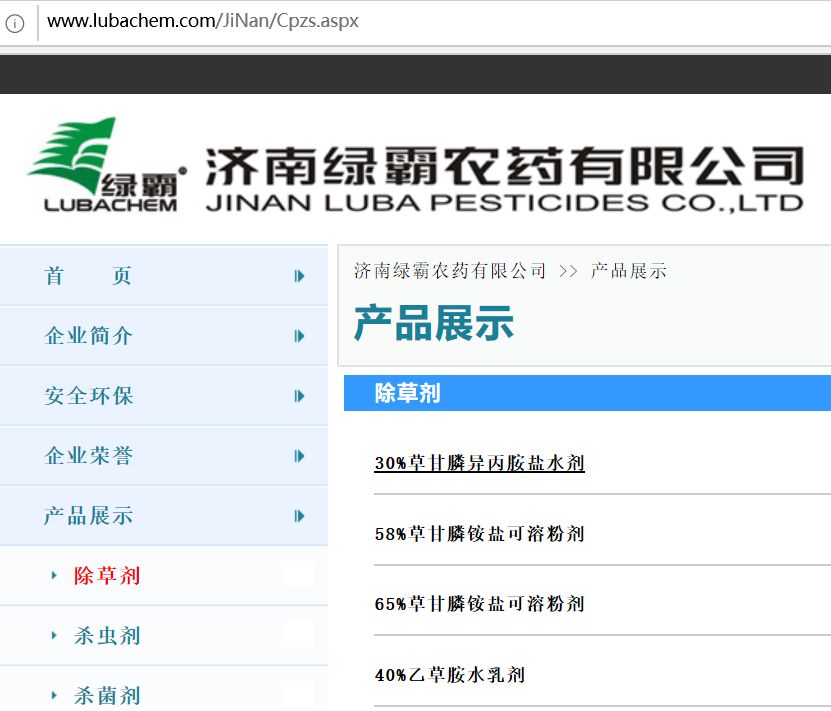Click breadcrumb text 产品展示

pyautogui.click(x=629, y=271)
